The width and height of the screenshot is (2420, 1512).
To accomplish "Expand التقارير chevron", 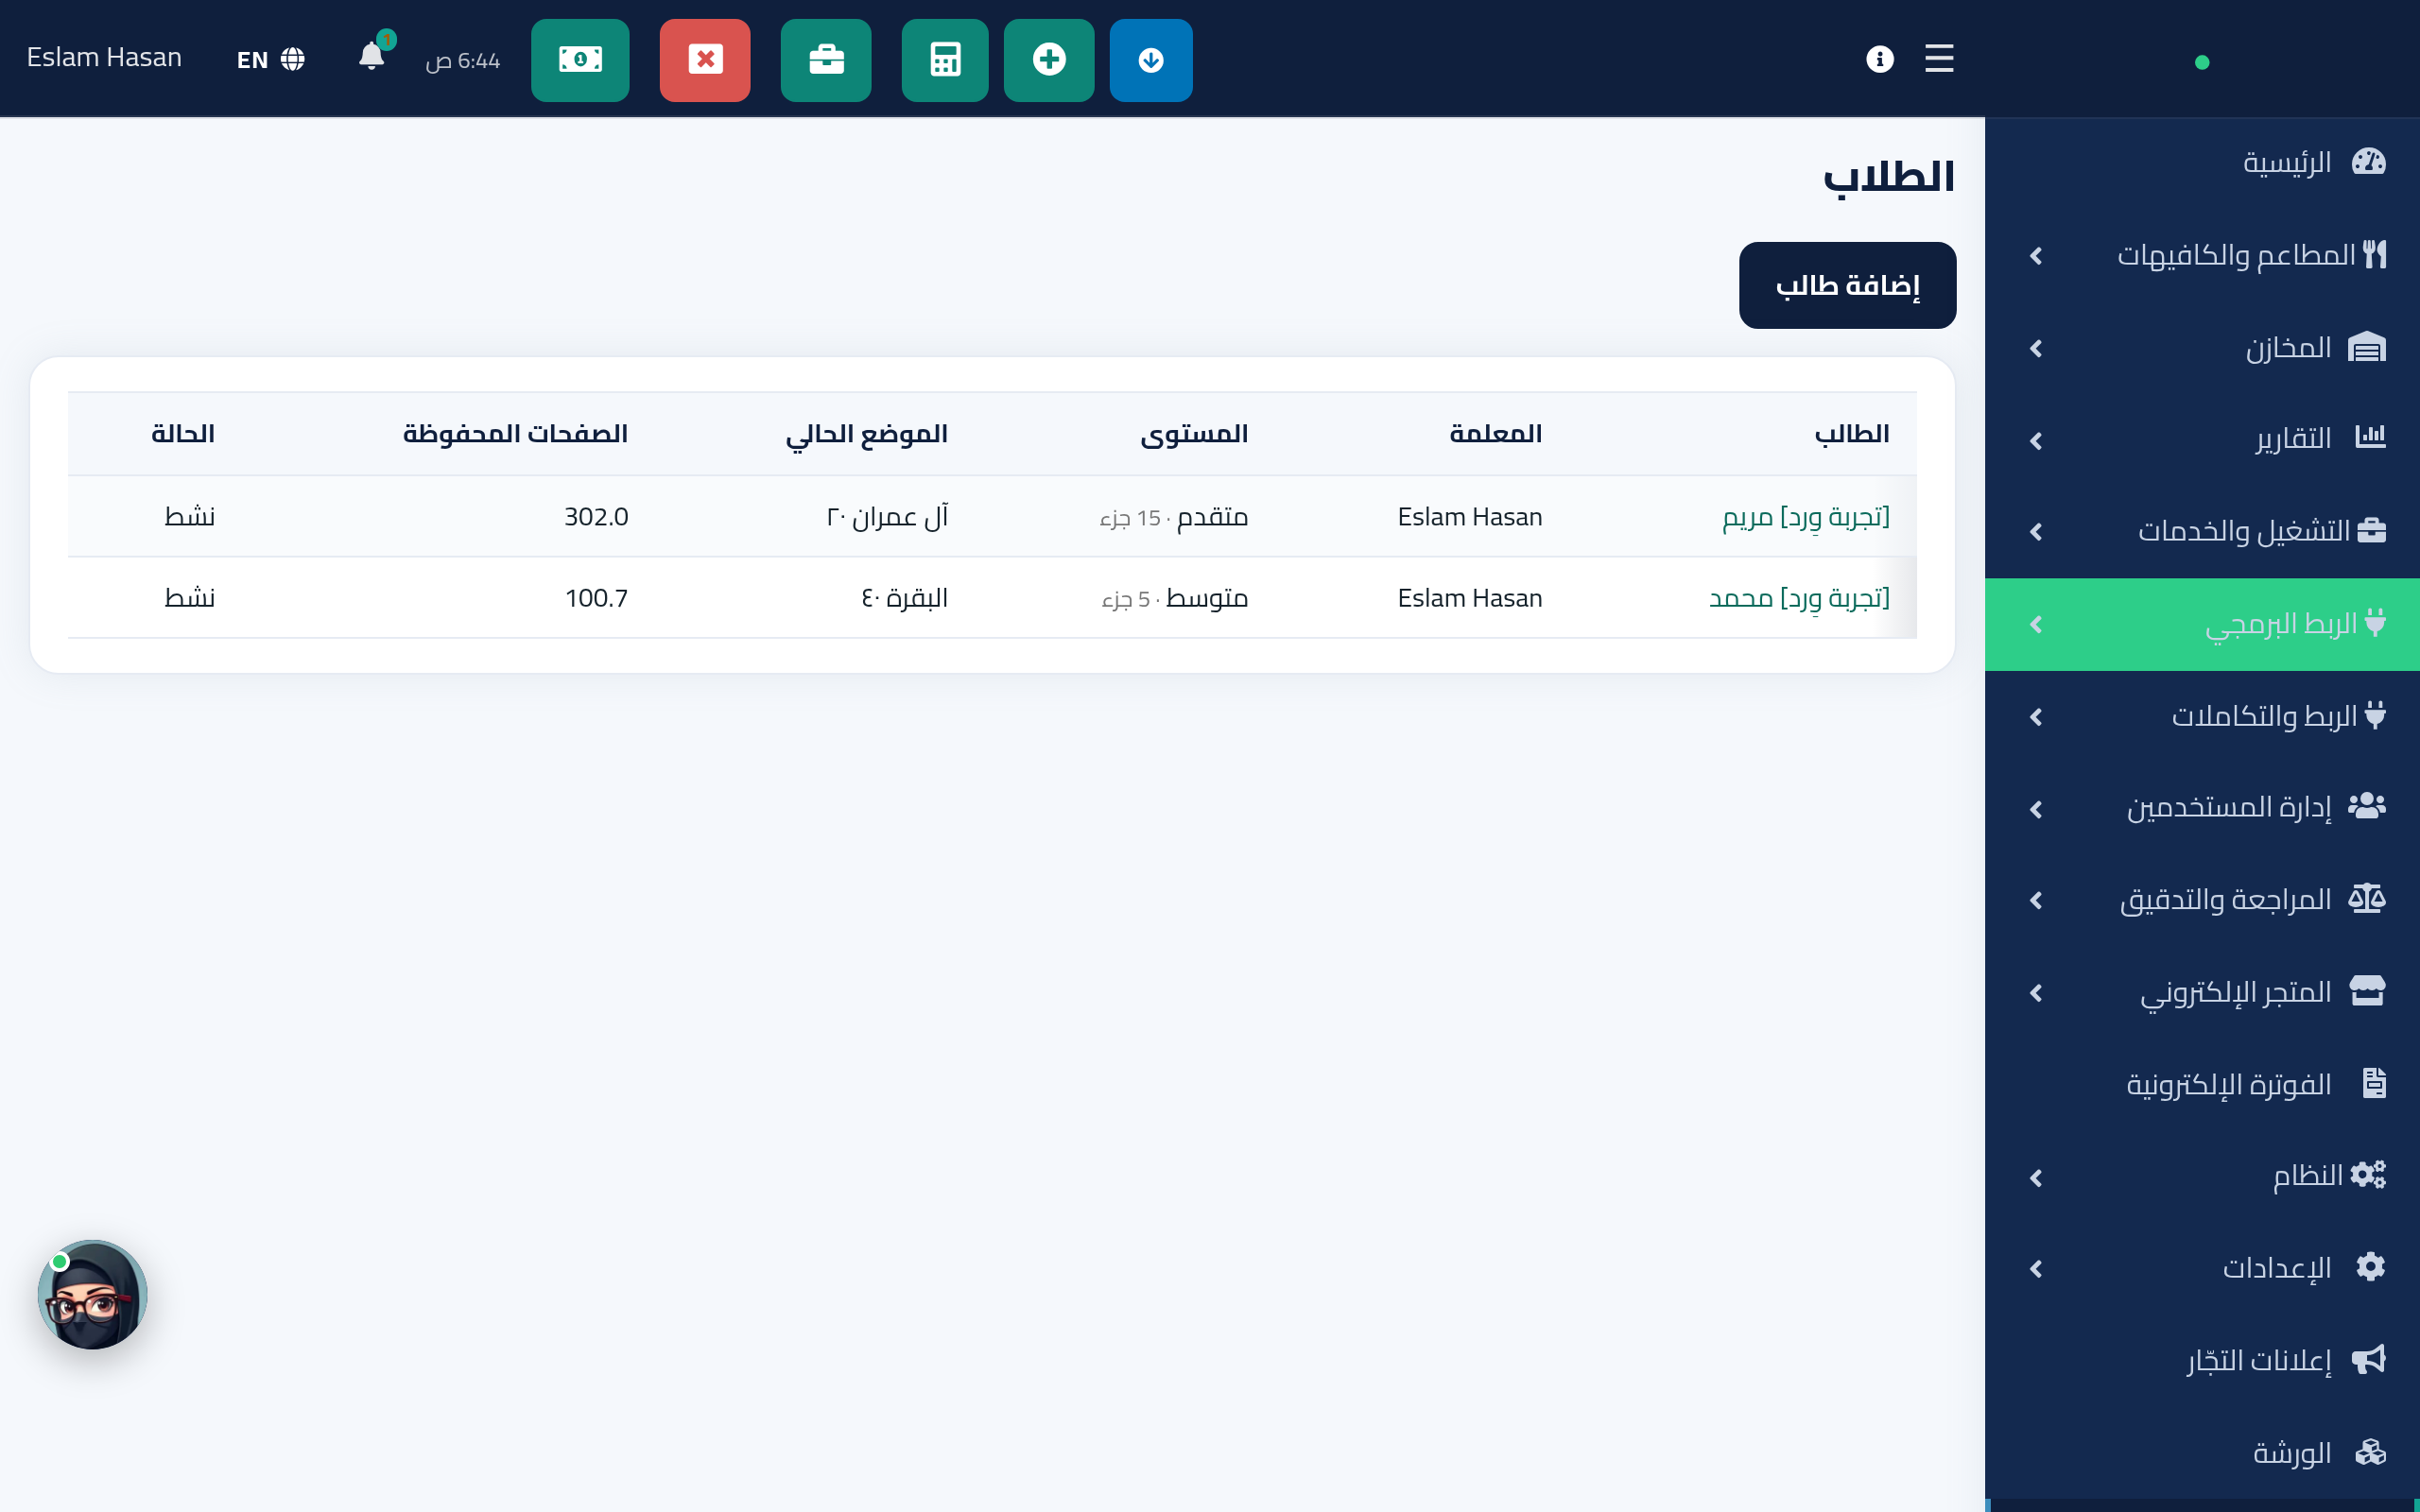I will (x=2036, y=441).
